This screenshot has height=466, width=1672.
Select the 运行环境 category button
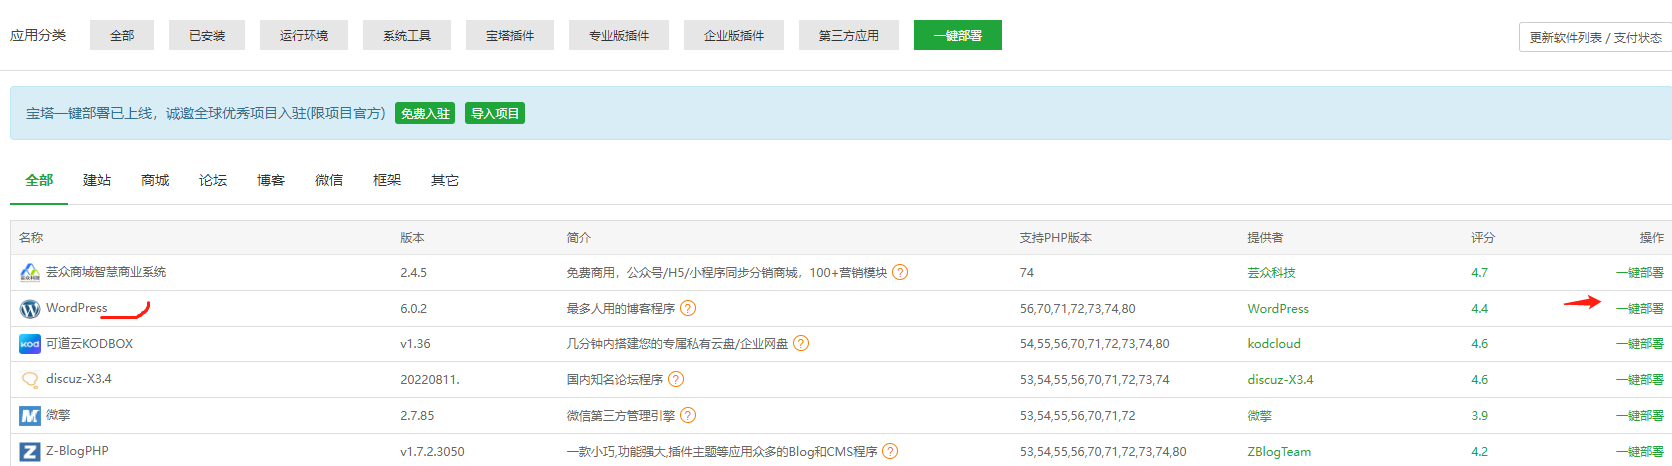pos(304,35)
